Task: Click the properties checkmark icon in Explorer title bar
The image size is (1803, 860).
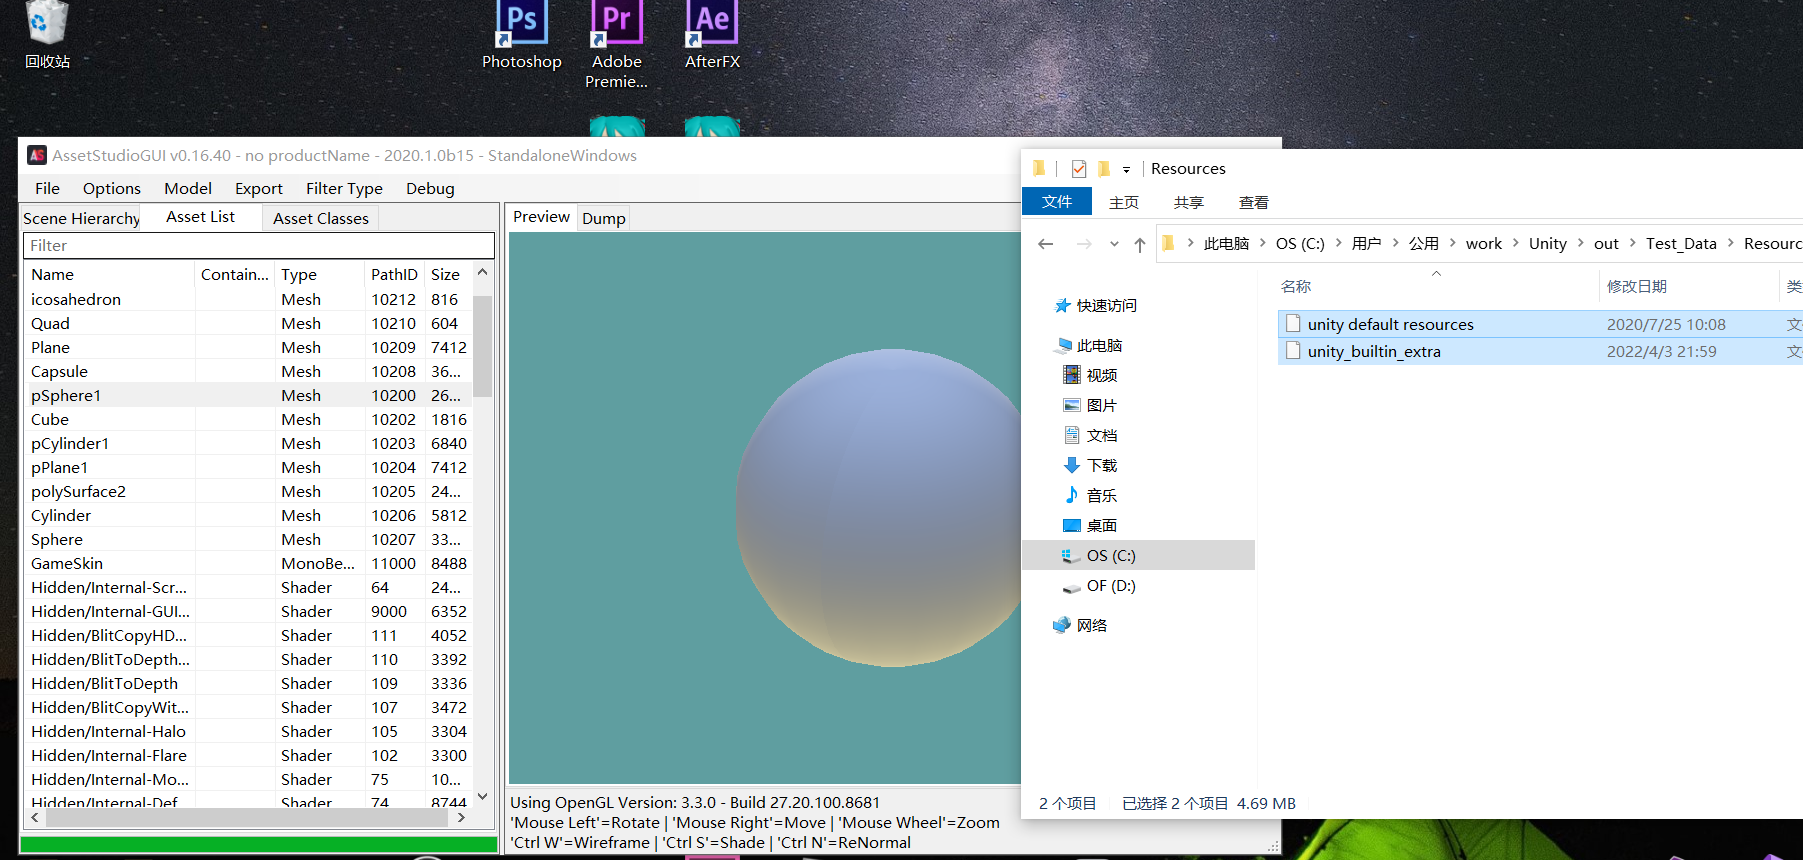Action: click(x=1078, y=169)
